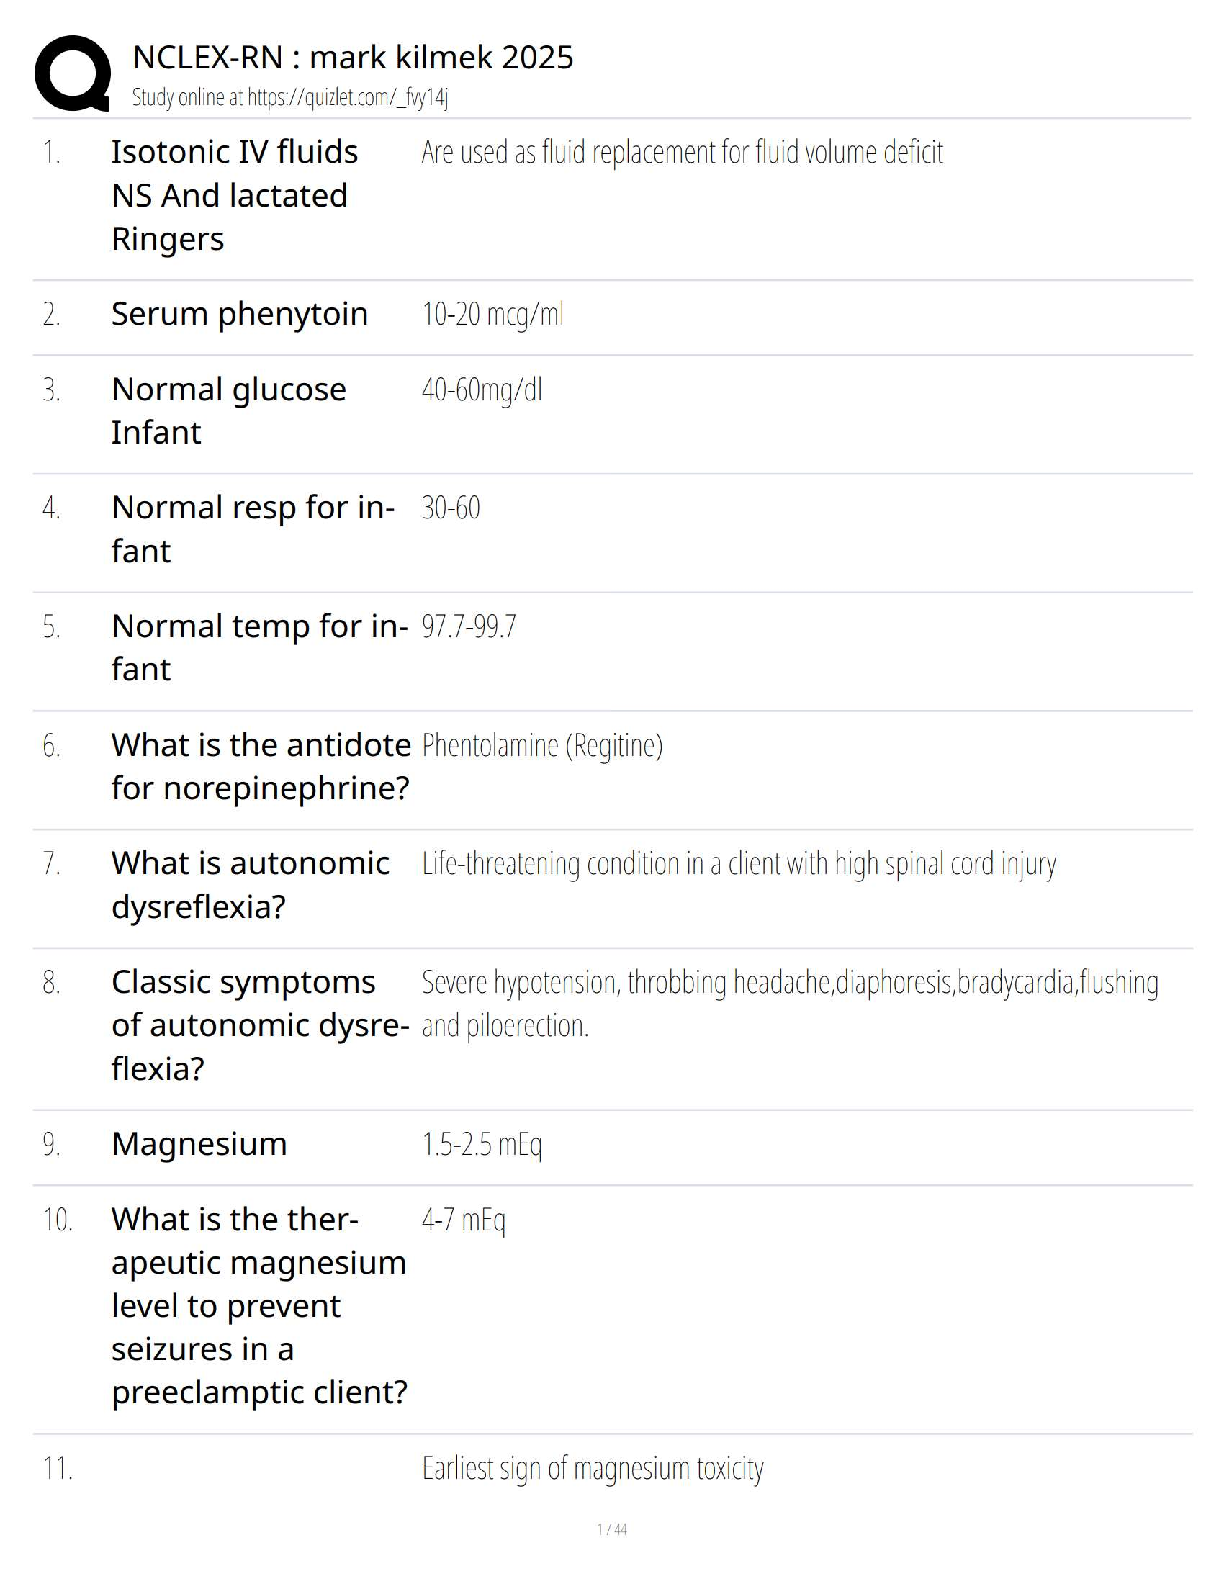Image resolution: width=1224 pixels, height=1584 pixels.
Task: Select the Classic symptoms of autonomic dysreflexia term
Action: [x=259, y=1025]
